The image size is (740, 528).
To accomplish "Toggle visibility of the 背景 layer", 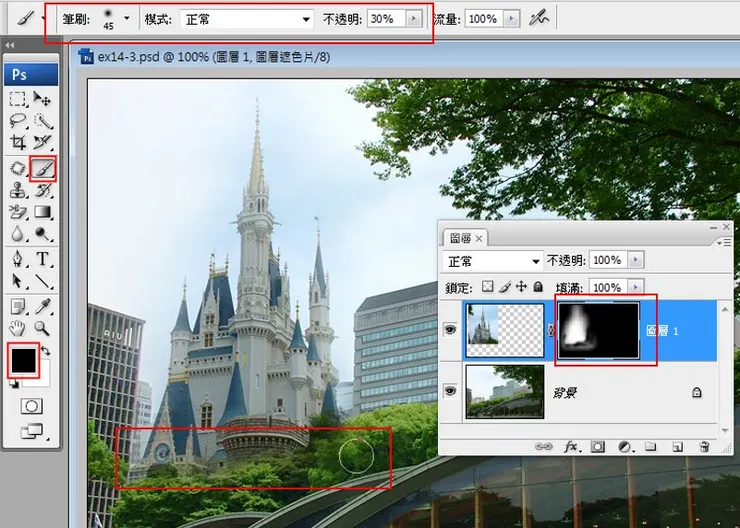I will tap(451, 391).
